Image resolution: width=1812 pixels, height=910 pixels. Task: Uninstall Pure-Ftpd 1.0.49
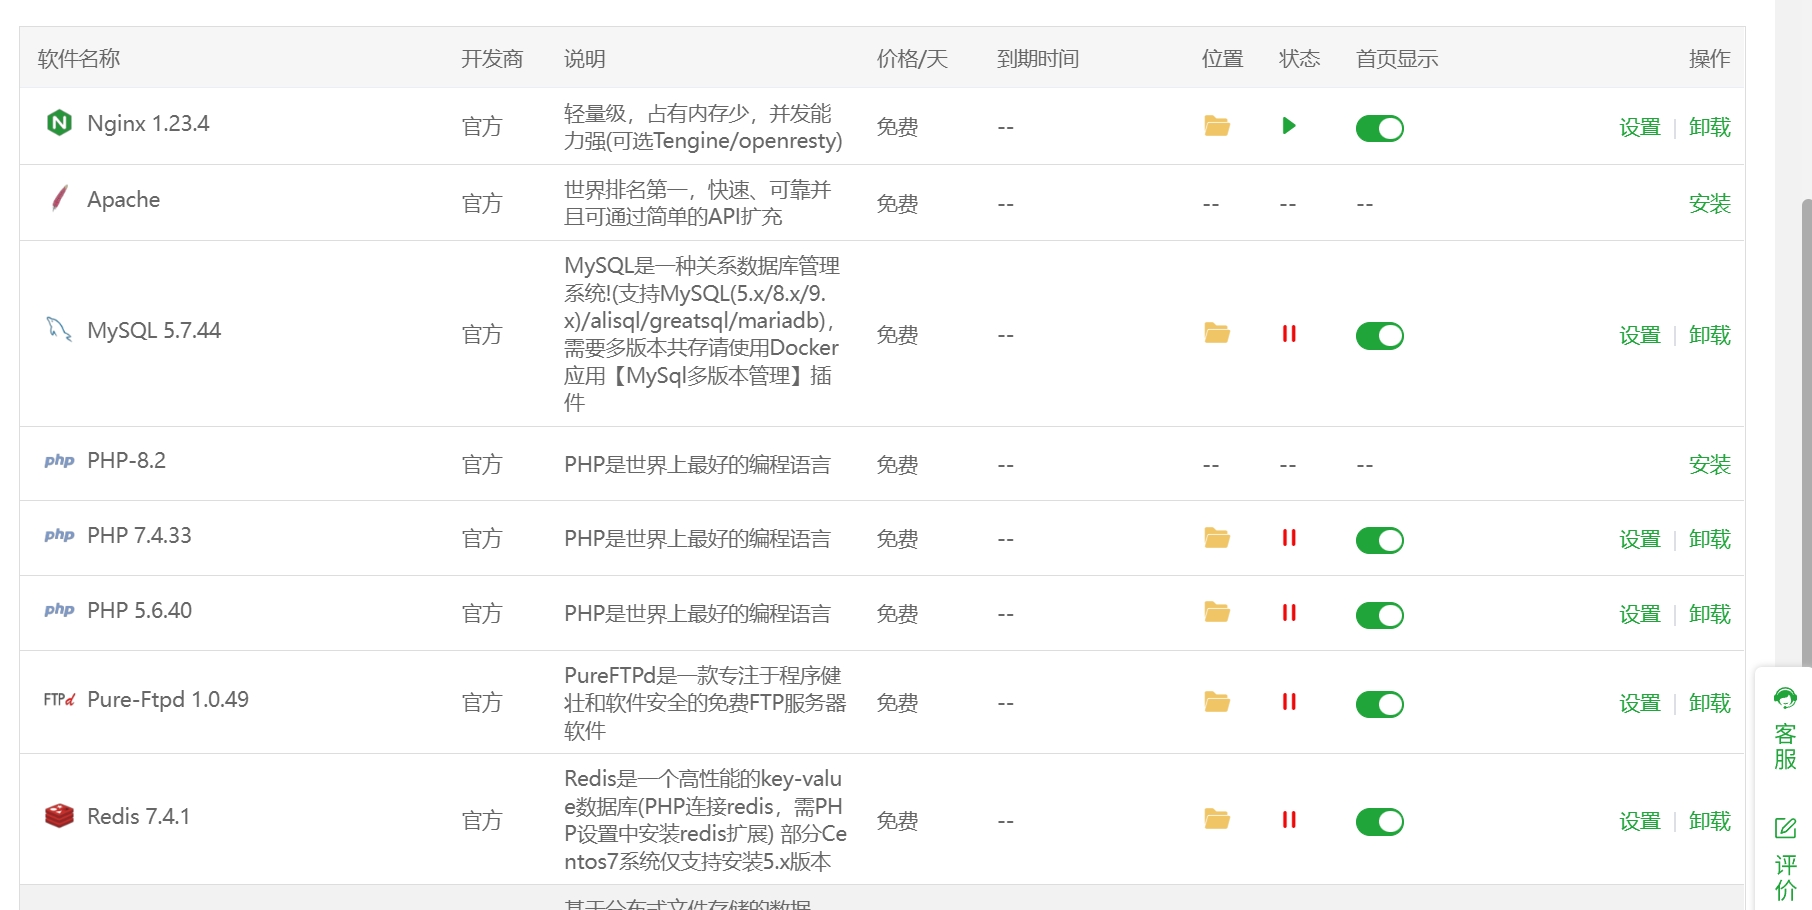point(1710,703)
